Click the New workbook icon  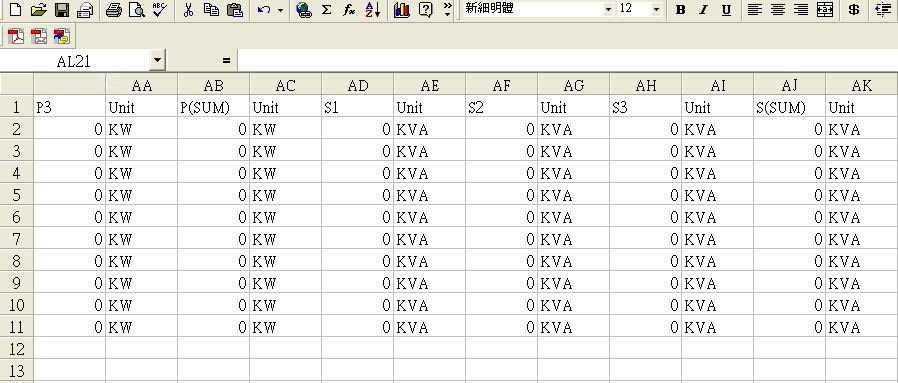[x=15, y=10]
